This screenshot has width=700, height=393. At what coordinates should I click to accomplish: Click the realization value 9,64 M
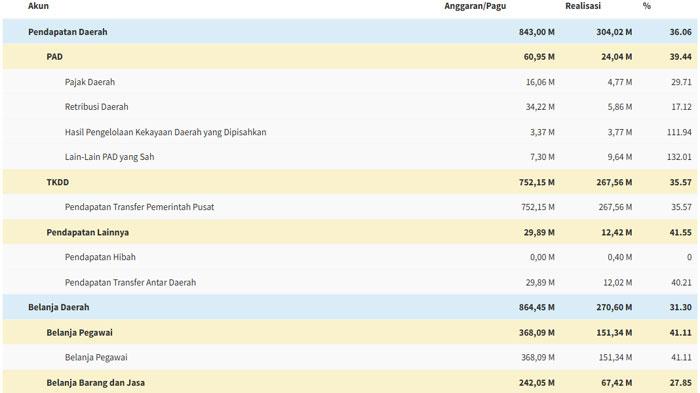click(x=620, y=157)
